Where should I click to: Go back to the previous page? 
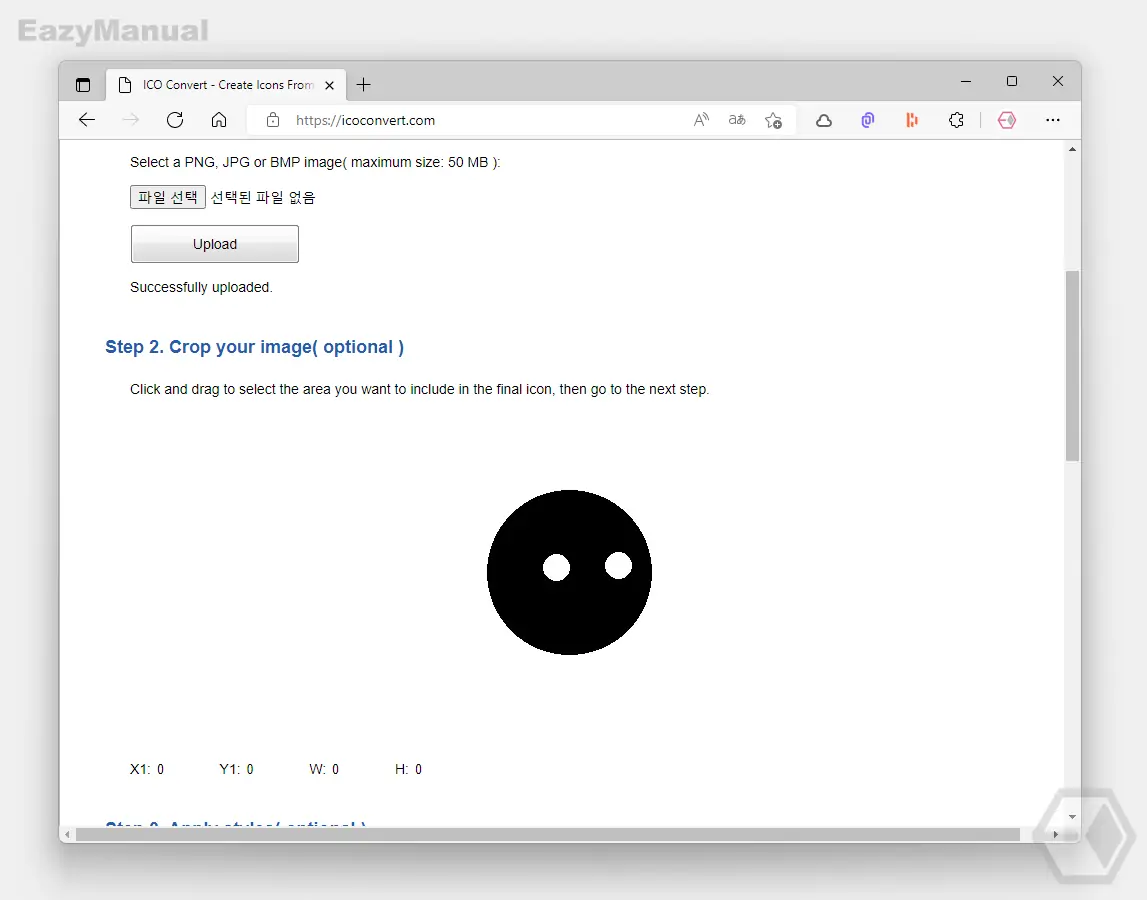coord(87,120)
